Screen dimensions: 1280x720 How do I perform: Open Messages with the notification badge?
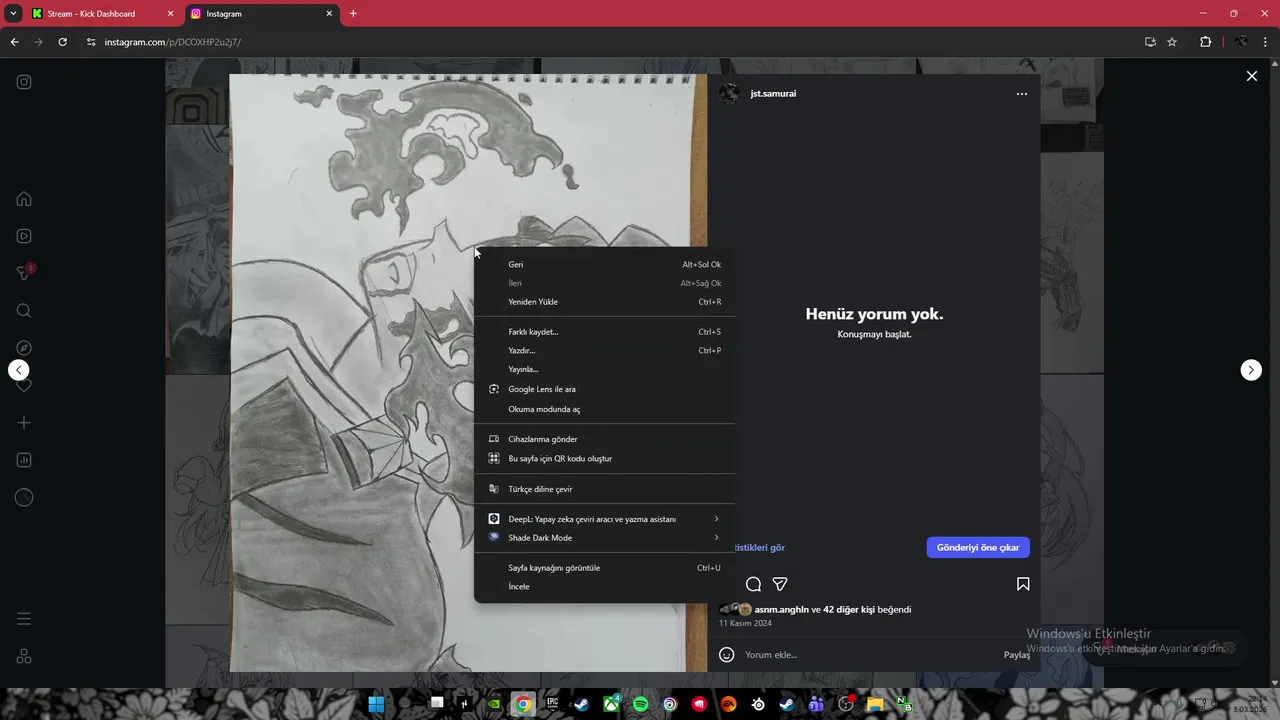[x=24, y=273]
